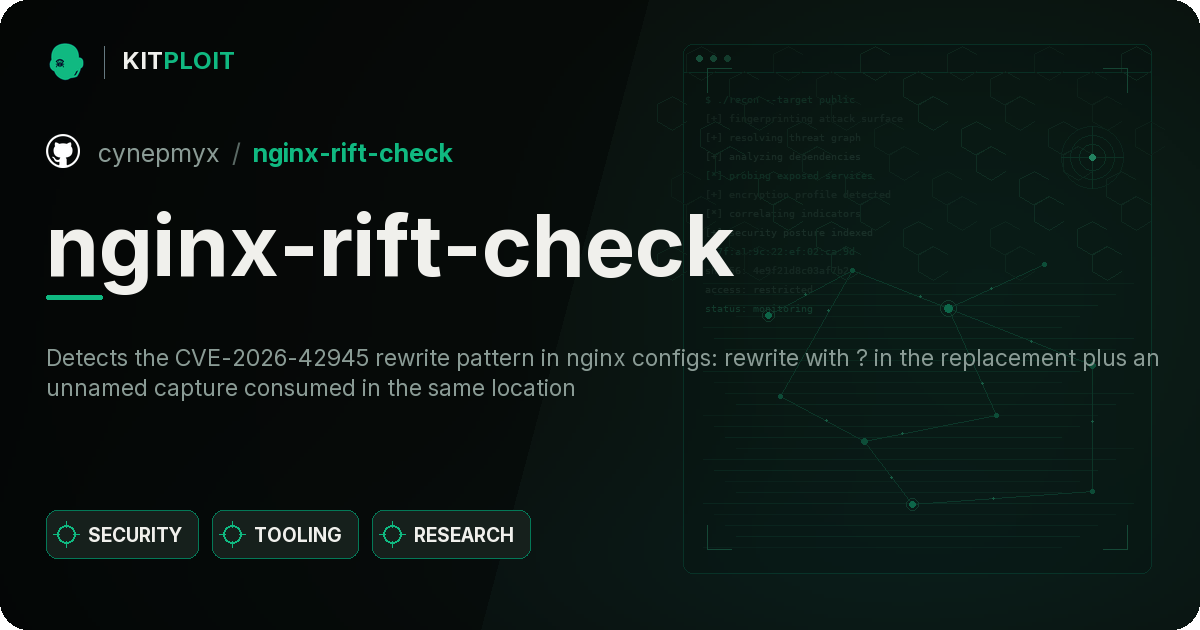This screenshot has width=1200, height=630.
Task: Click the radar target icon in terminal
Action: click(x=1092, y=157)
